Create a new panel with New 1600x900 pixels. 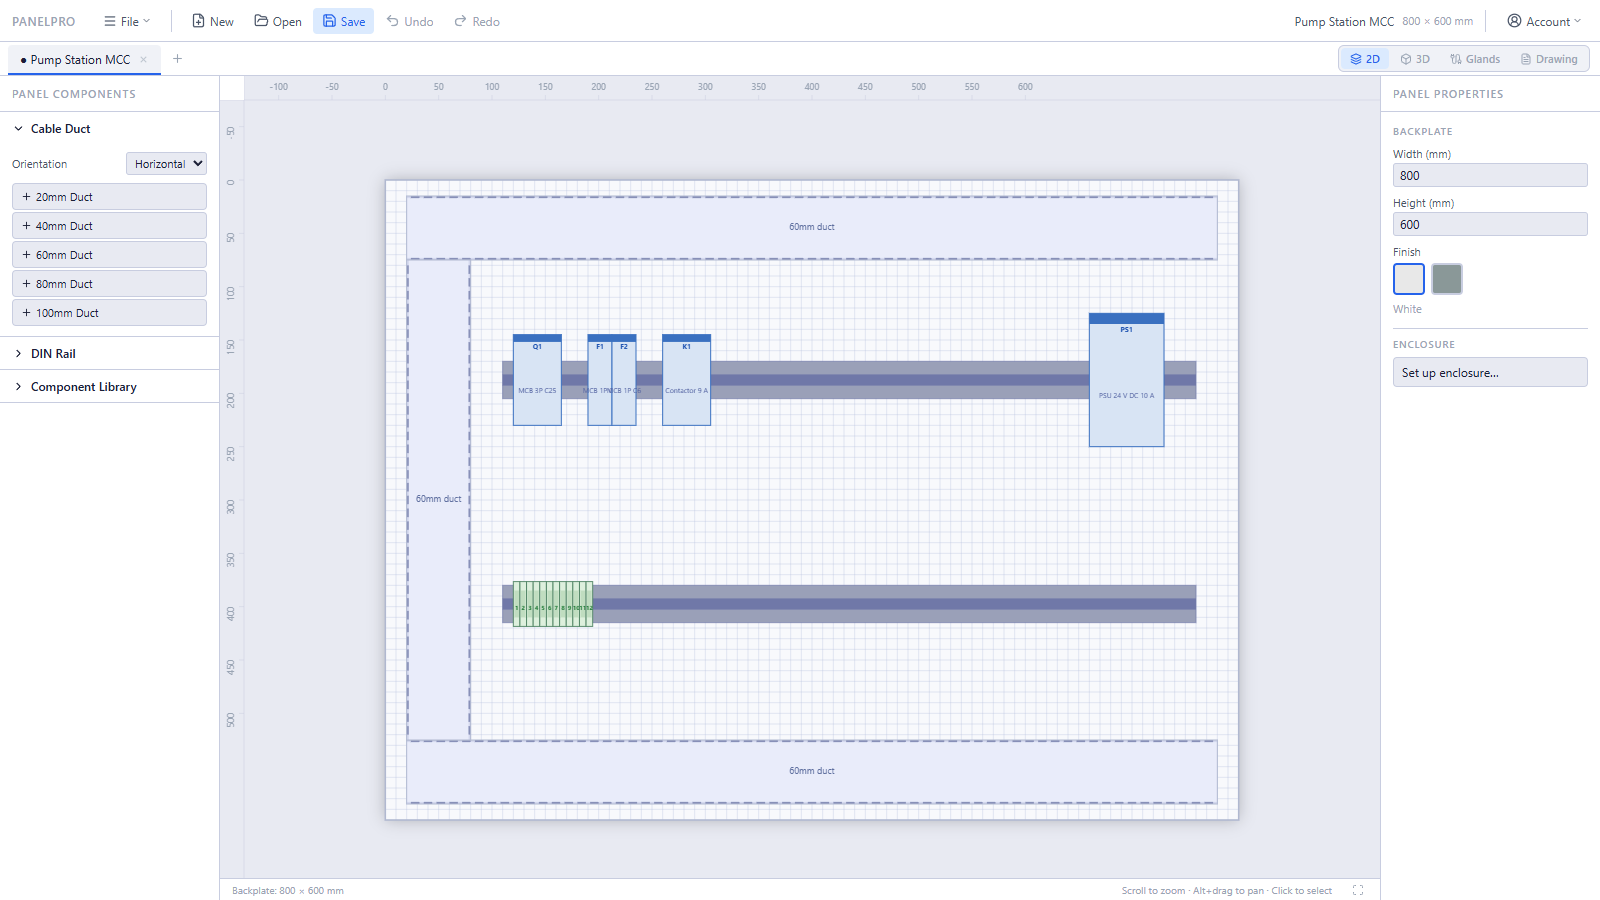click(213, 21)
